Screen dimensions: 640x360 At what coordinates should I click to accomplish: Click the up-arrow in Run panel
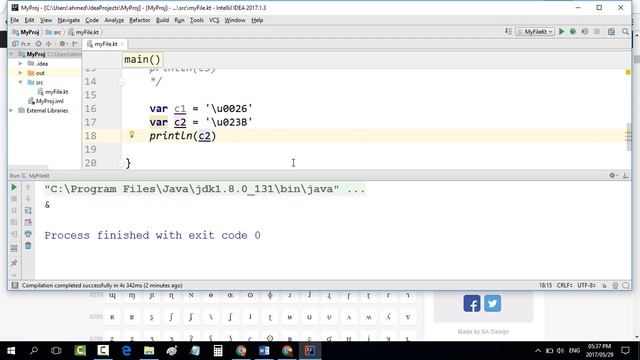(28, 187)
